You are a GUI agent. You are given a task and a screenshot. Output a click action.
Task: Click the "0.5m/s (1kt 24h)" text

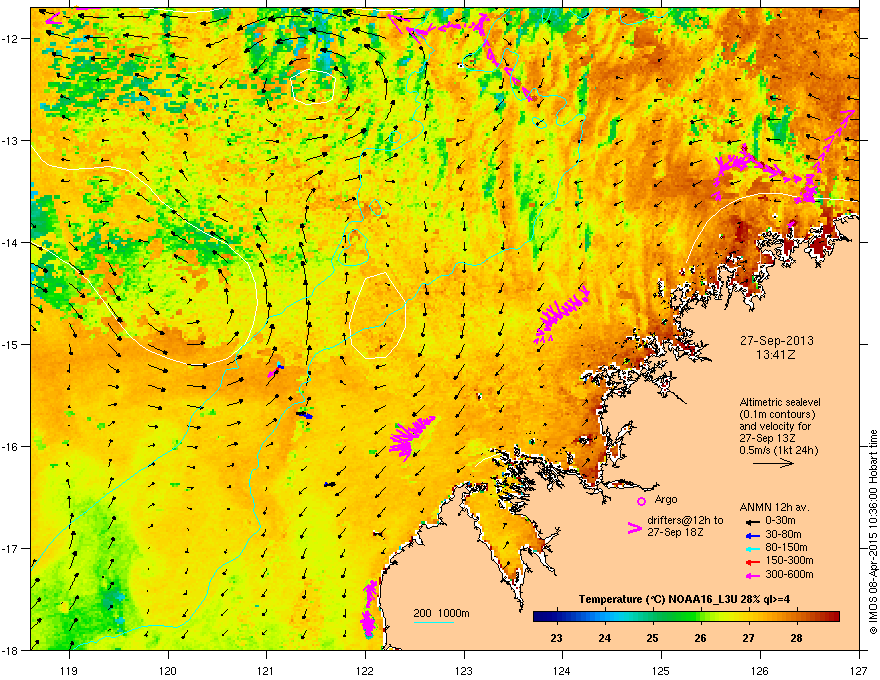coord(778,451)
